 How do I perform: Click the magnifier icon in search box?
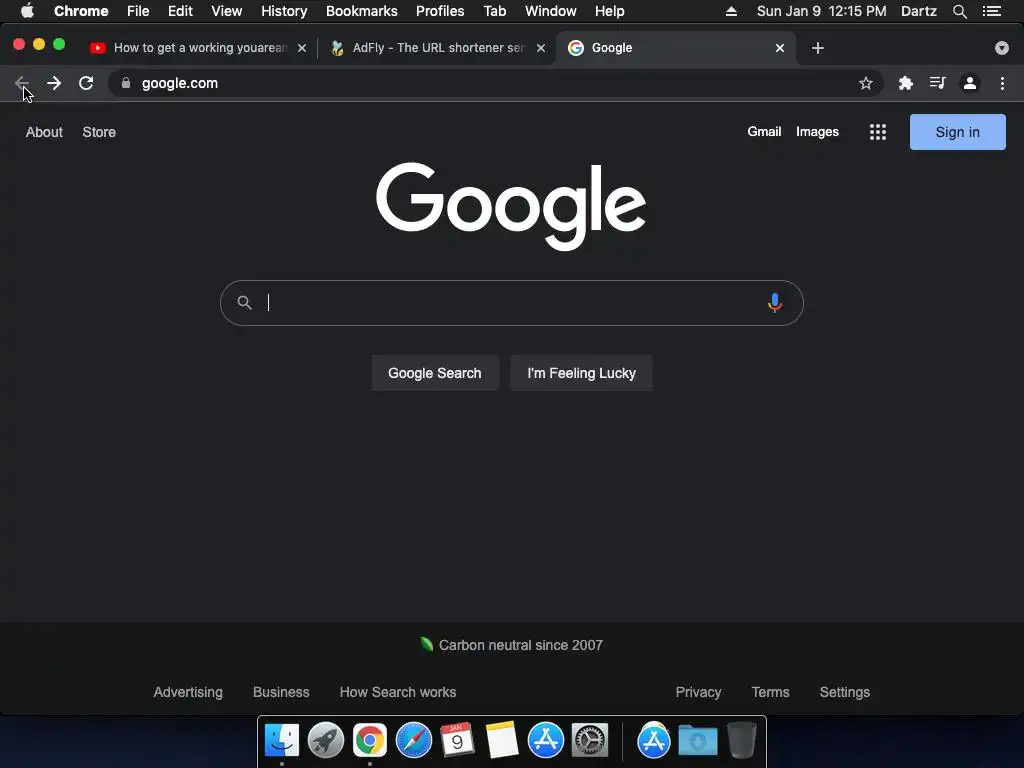[244, 302]
